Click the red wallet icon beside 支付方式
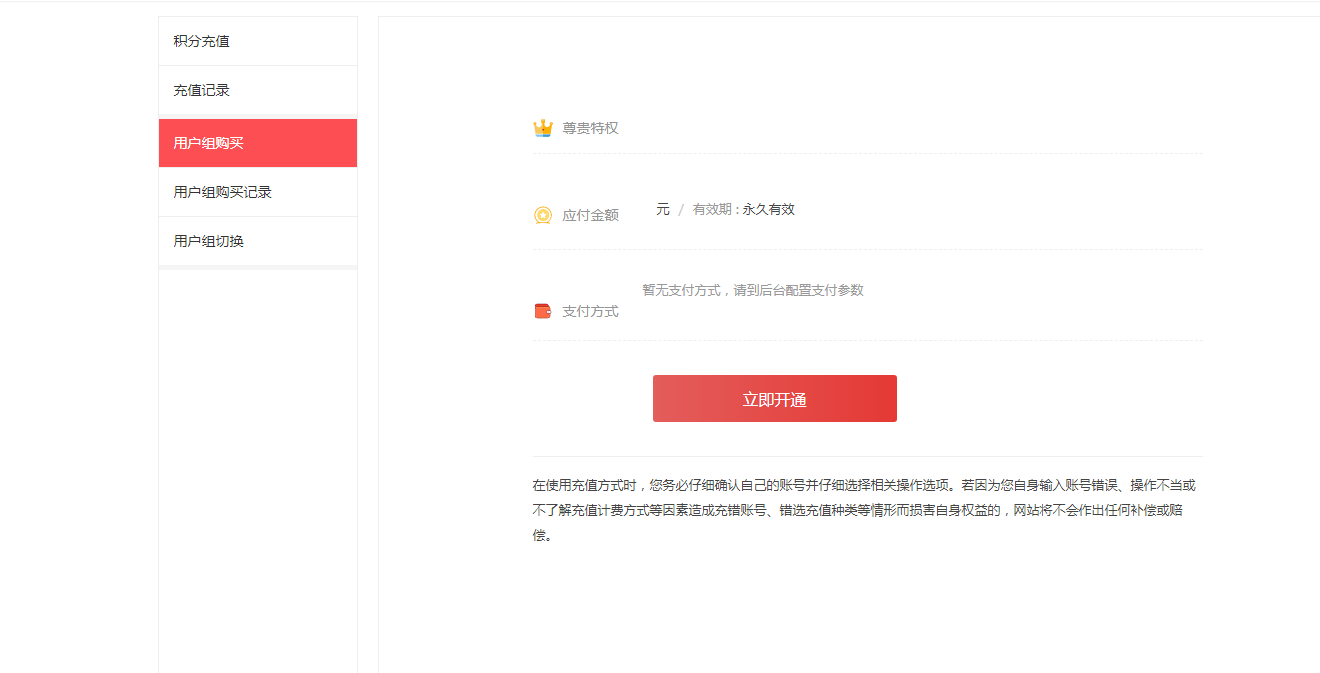 543,311
